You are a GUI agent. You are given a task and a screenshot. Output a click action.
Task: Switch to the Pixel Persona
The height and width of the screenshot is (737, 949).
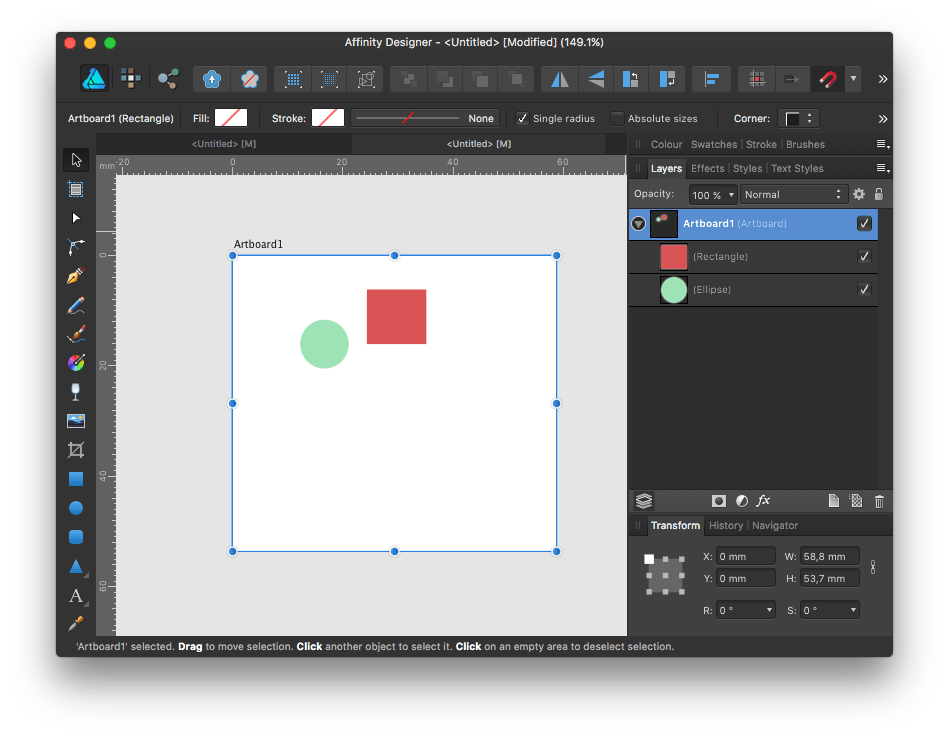[x=131, y=79]
